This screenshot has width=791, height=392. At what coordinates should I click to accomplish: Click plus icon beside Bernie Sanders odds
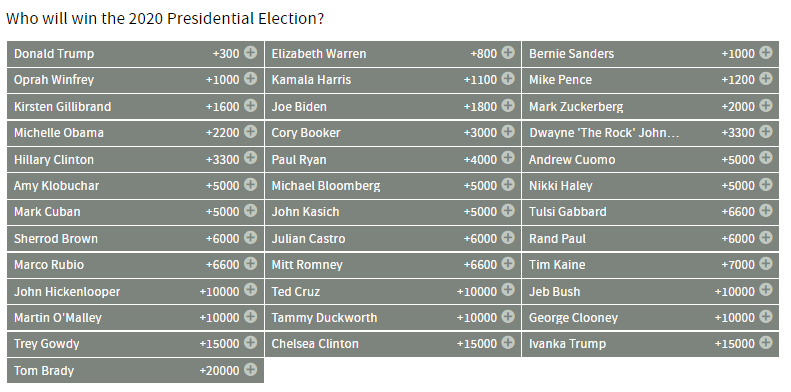click(766, 52)
